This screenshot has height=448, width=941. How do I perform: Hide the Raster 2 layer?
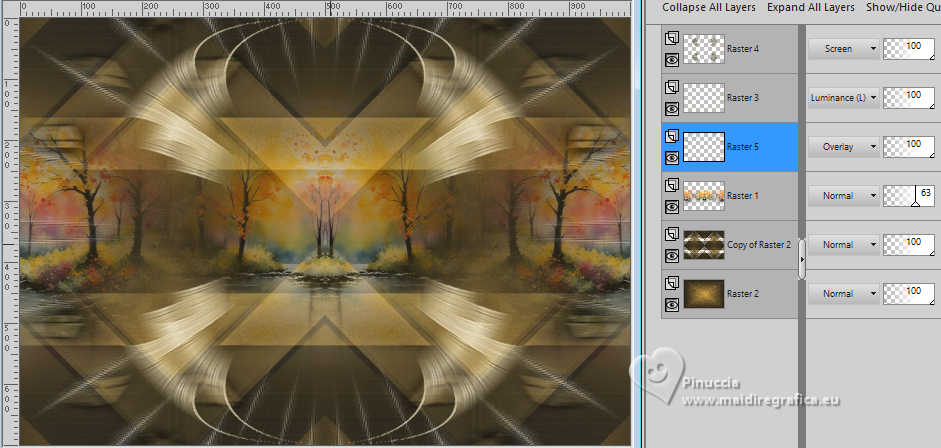point(672,305)
